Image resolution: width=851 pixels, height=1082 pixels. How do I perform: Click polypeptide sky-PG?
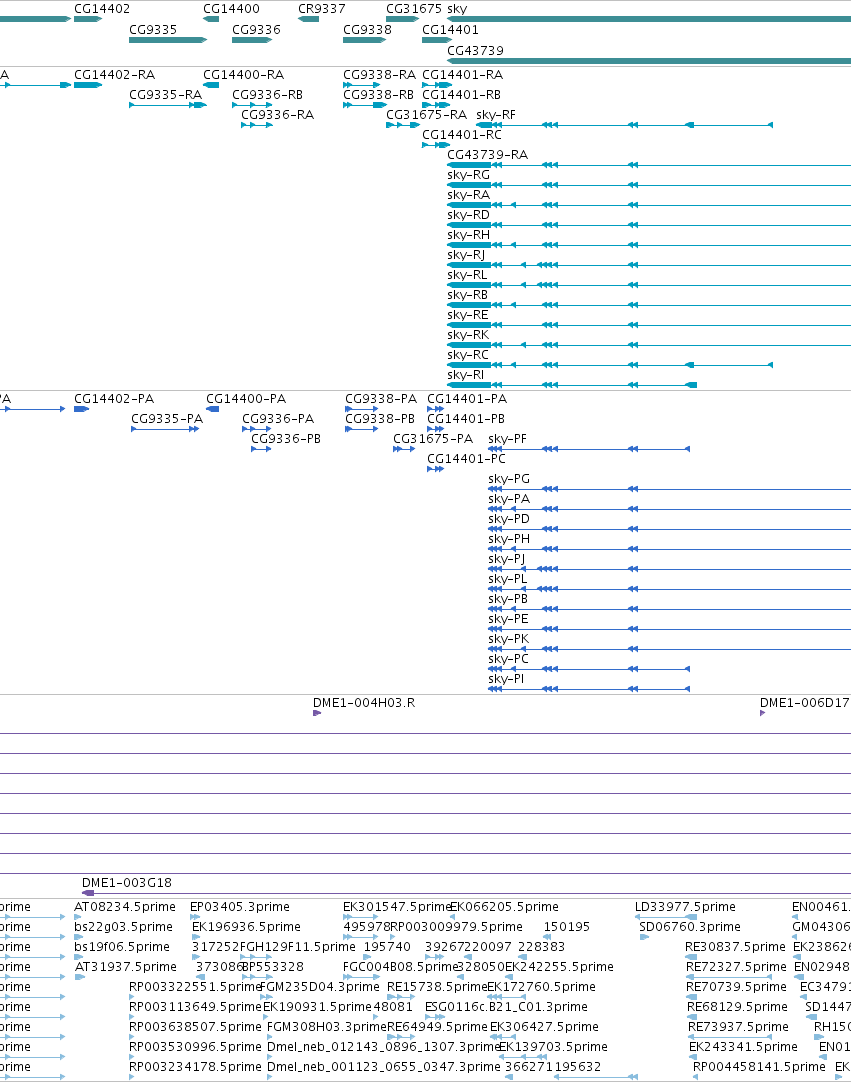pos(509,479)
